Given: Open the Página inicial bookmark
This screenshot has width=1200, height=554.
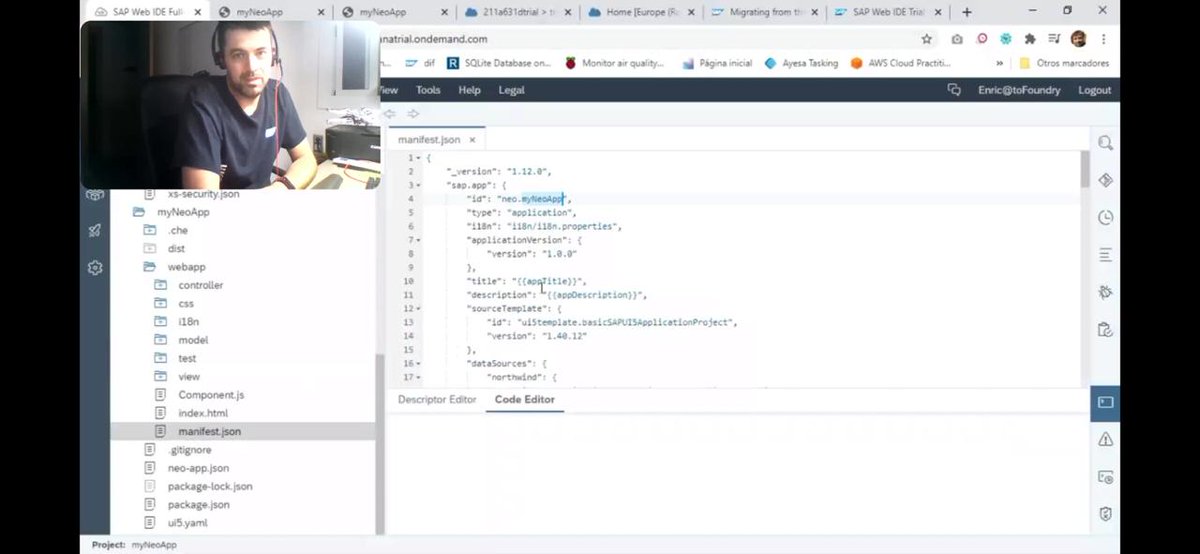Looking at the screenshot, I should [717, 63].
